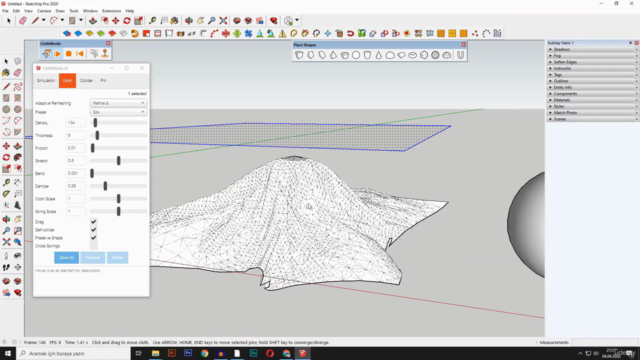The image size is (640, 360).
Task: Place the circle shape from Place Shapes
Action: [356, 55]
